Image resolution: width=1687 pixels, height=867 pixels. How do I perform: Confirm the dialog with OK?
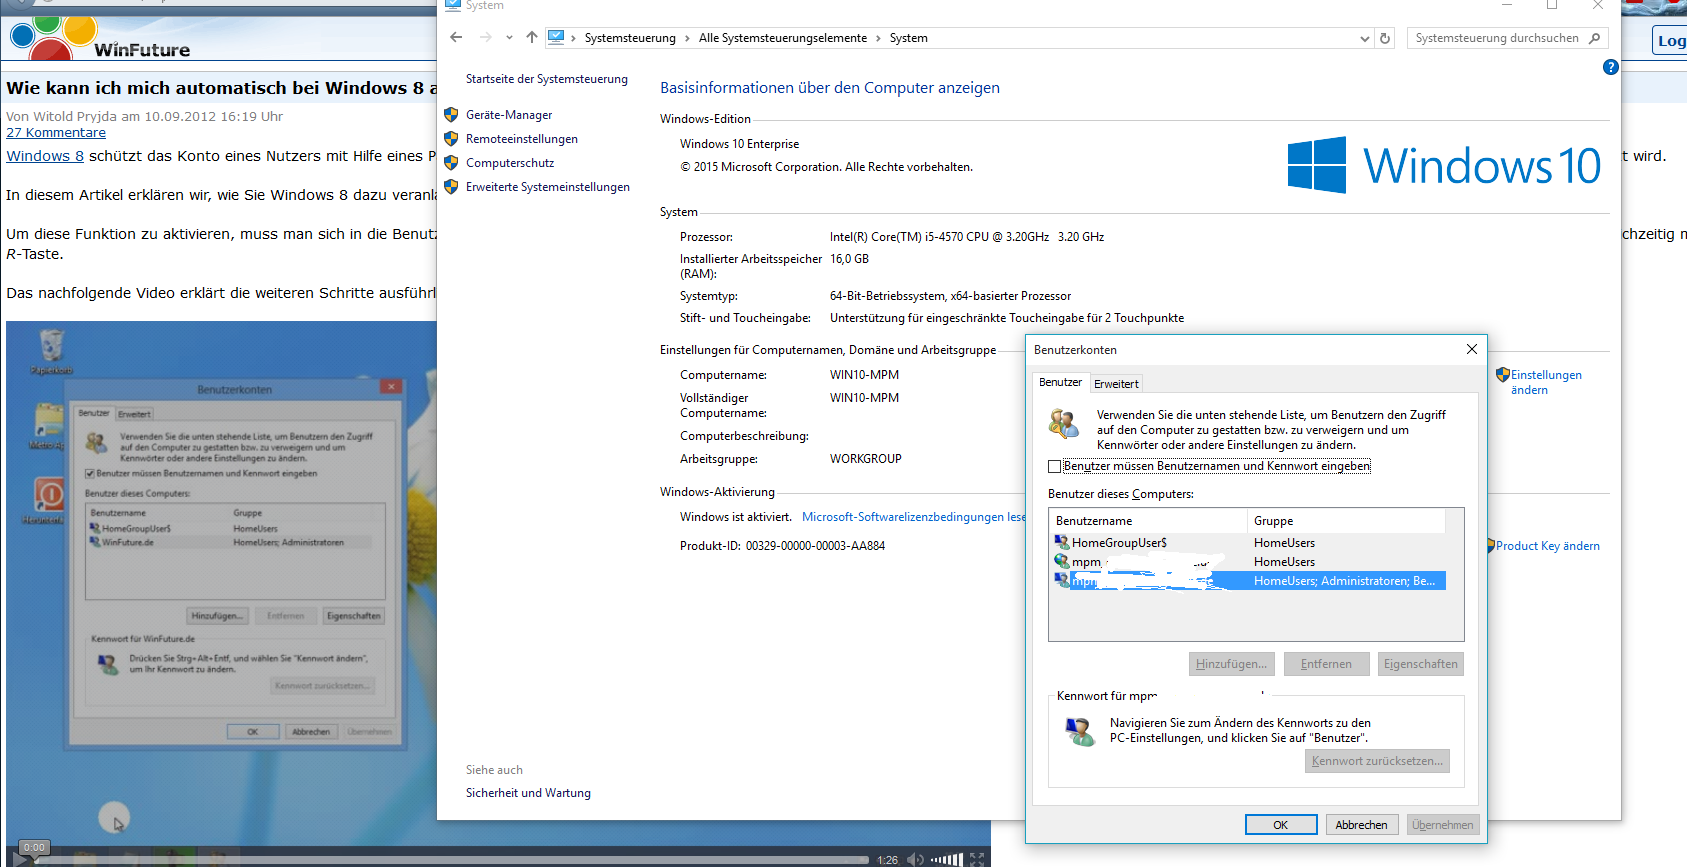(x=1280, y=825)
